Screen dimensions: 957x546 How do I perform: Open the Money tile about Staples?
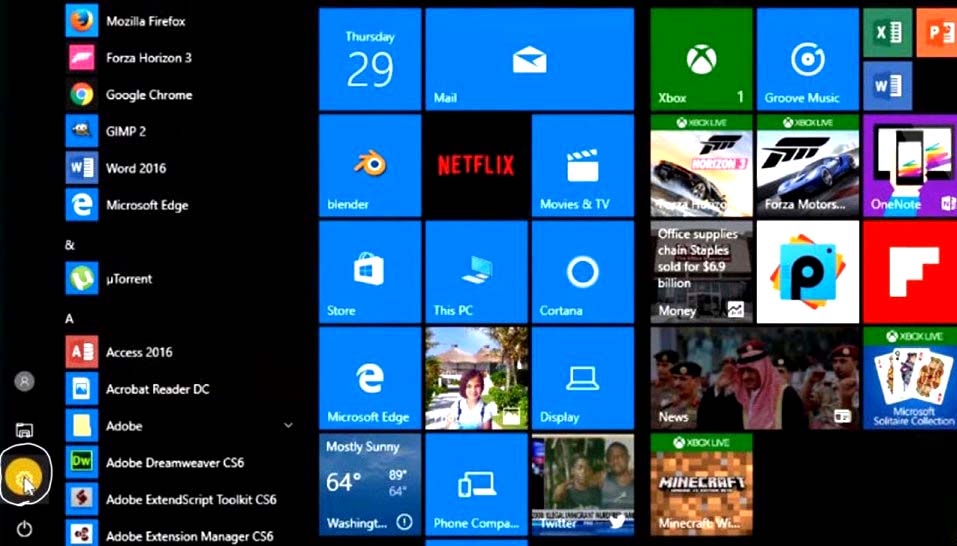[701, 272]
